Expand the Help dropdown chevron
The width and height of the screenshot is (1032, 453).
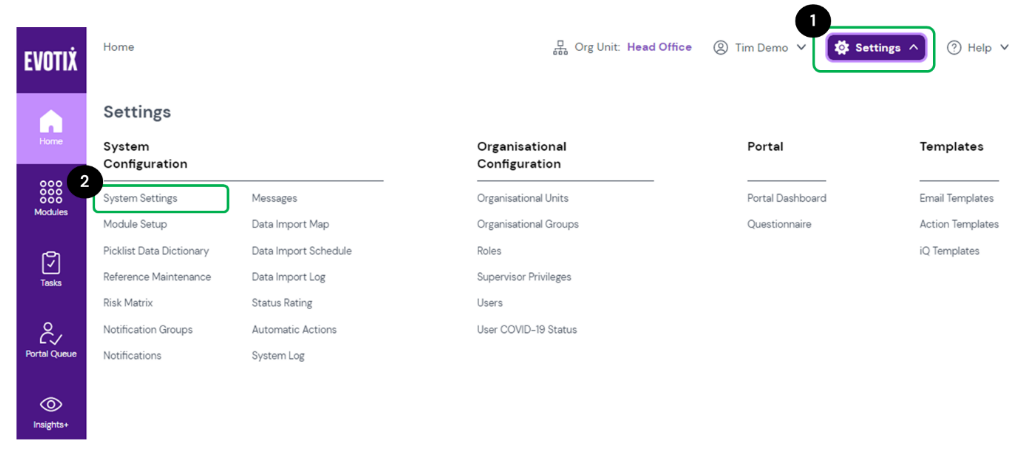(x=1004, y=48)
